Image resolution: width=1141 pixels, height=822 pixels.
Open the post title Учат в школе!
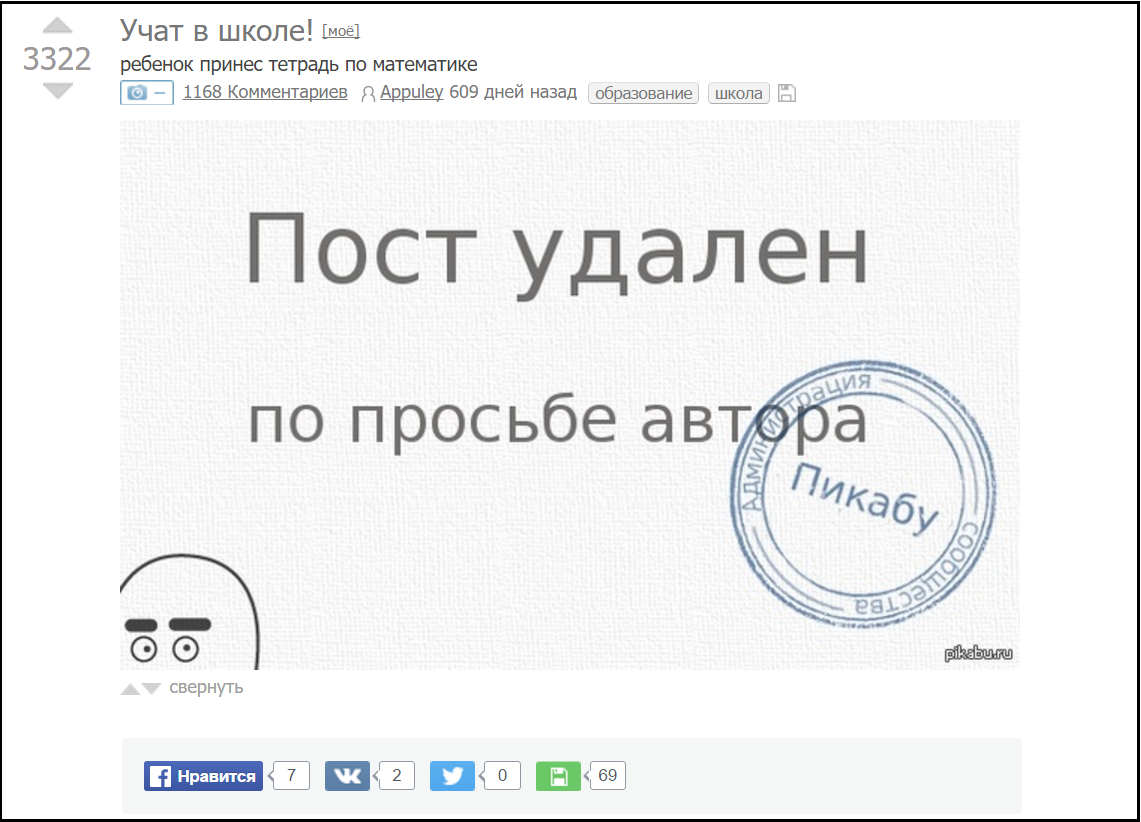click(216, 29)
